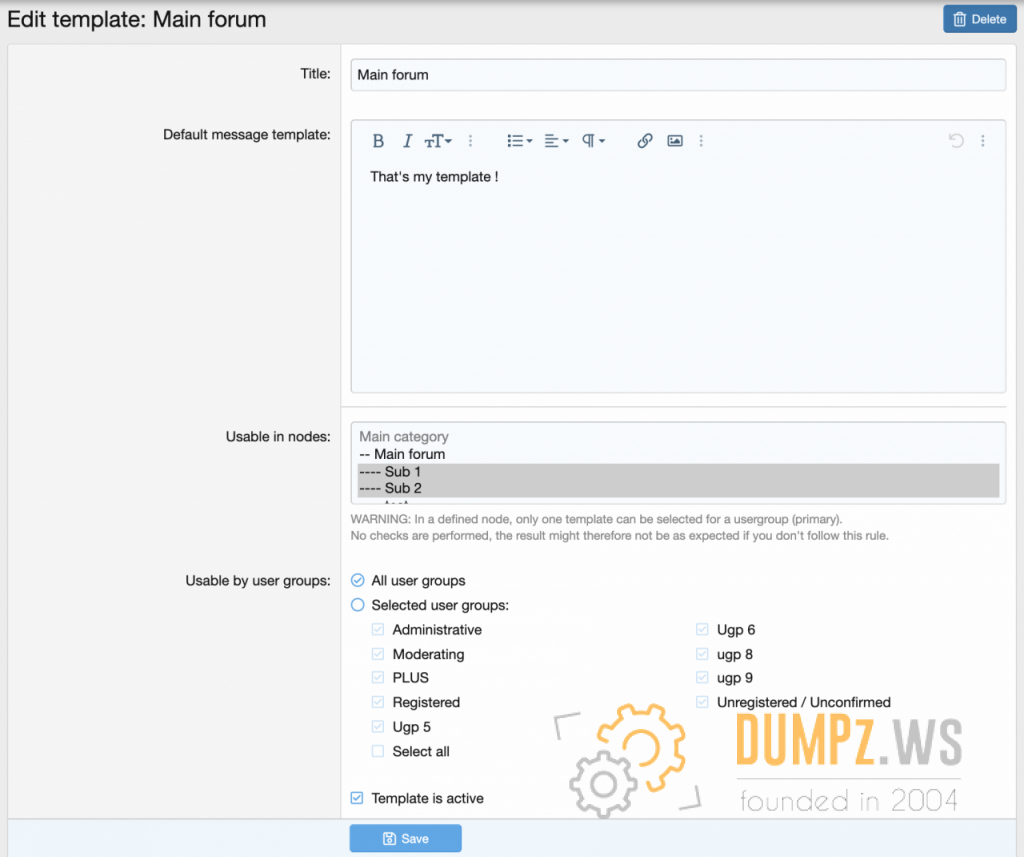Viewport: 1024px width, 857px height.
Task: Open the paragraph format dropdown
Action: (593, 141)
